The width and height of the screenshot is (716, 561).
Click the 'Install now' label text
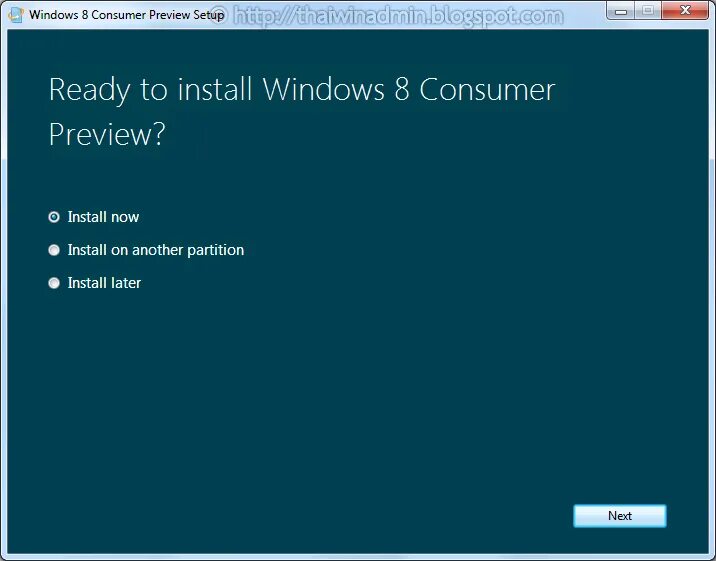103,217
